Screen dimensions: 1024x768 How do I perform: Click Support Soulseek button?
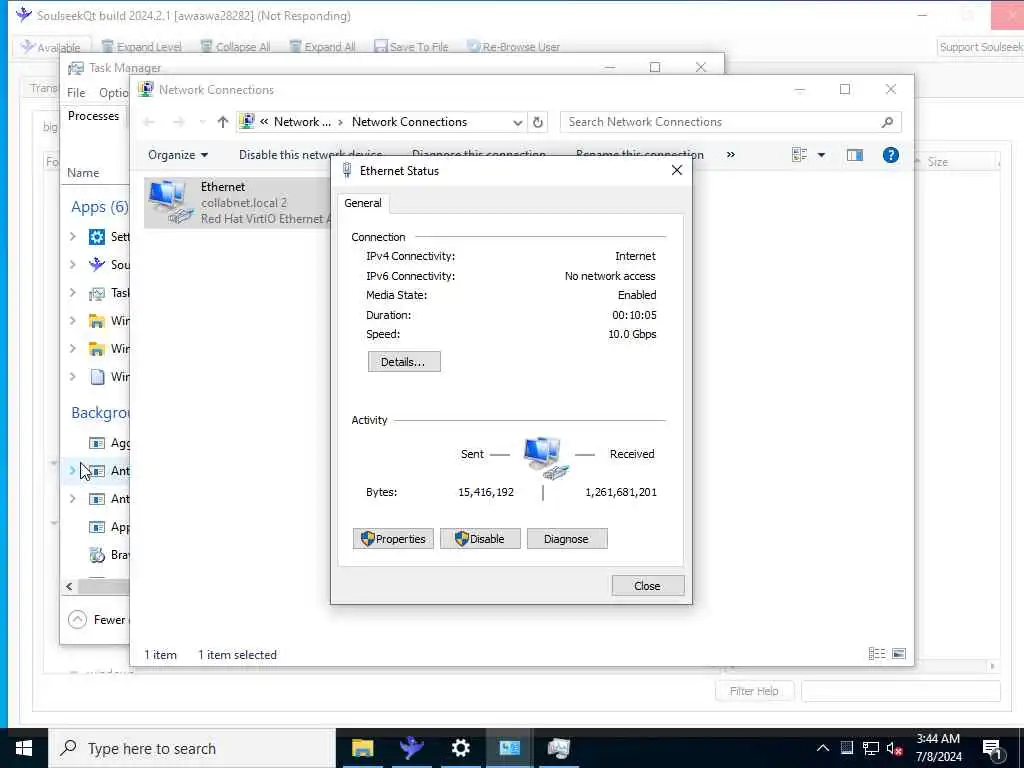click(x=980, y=46)
